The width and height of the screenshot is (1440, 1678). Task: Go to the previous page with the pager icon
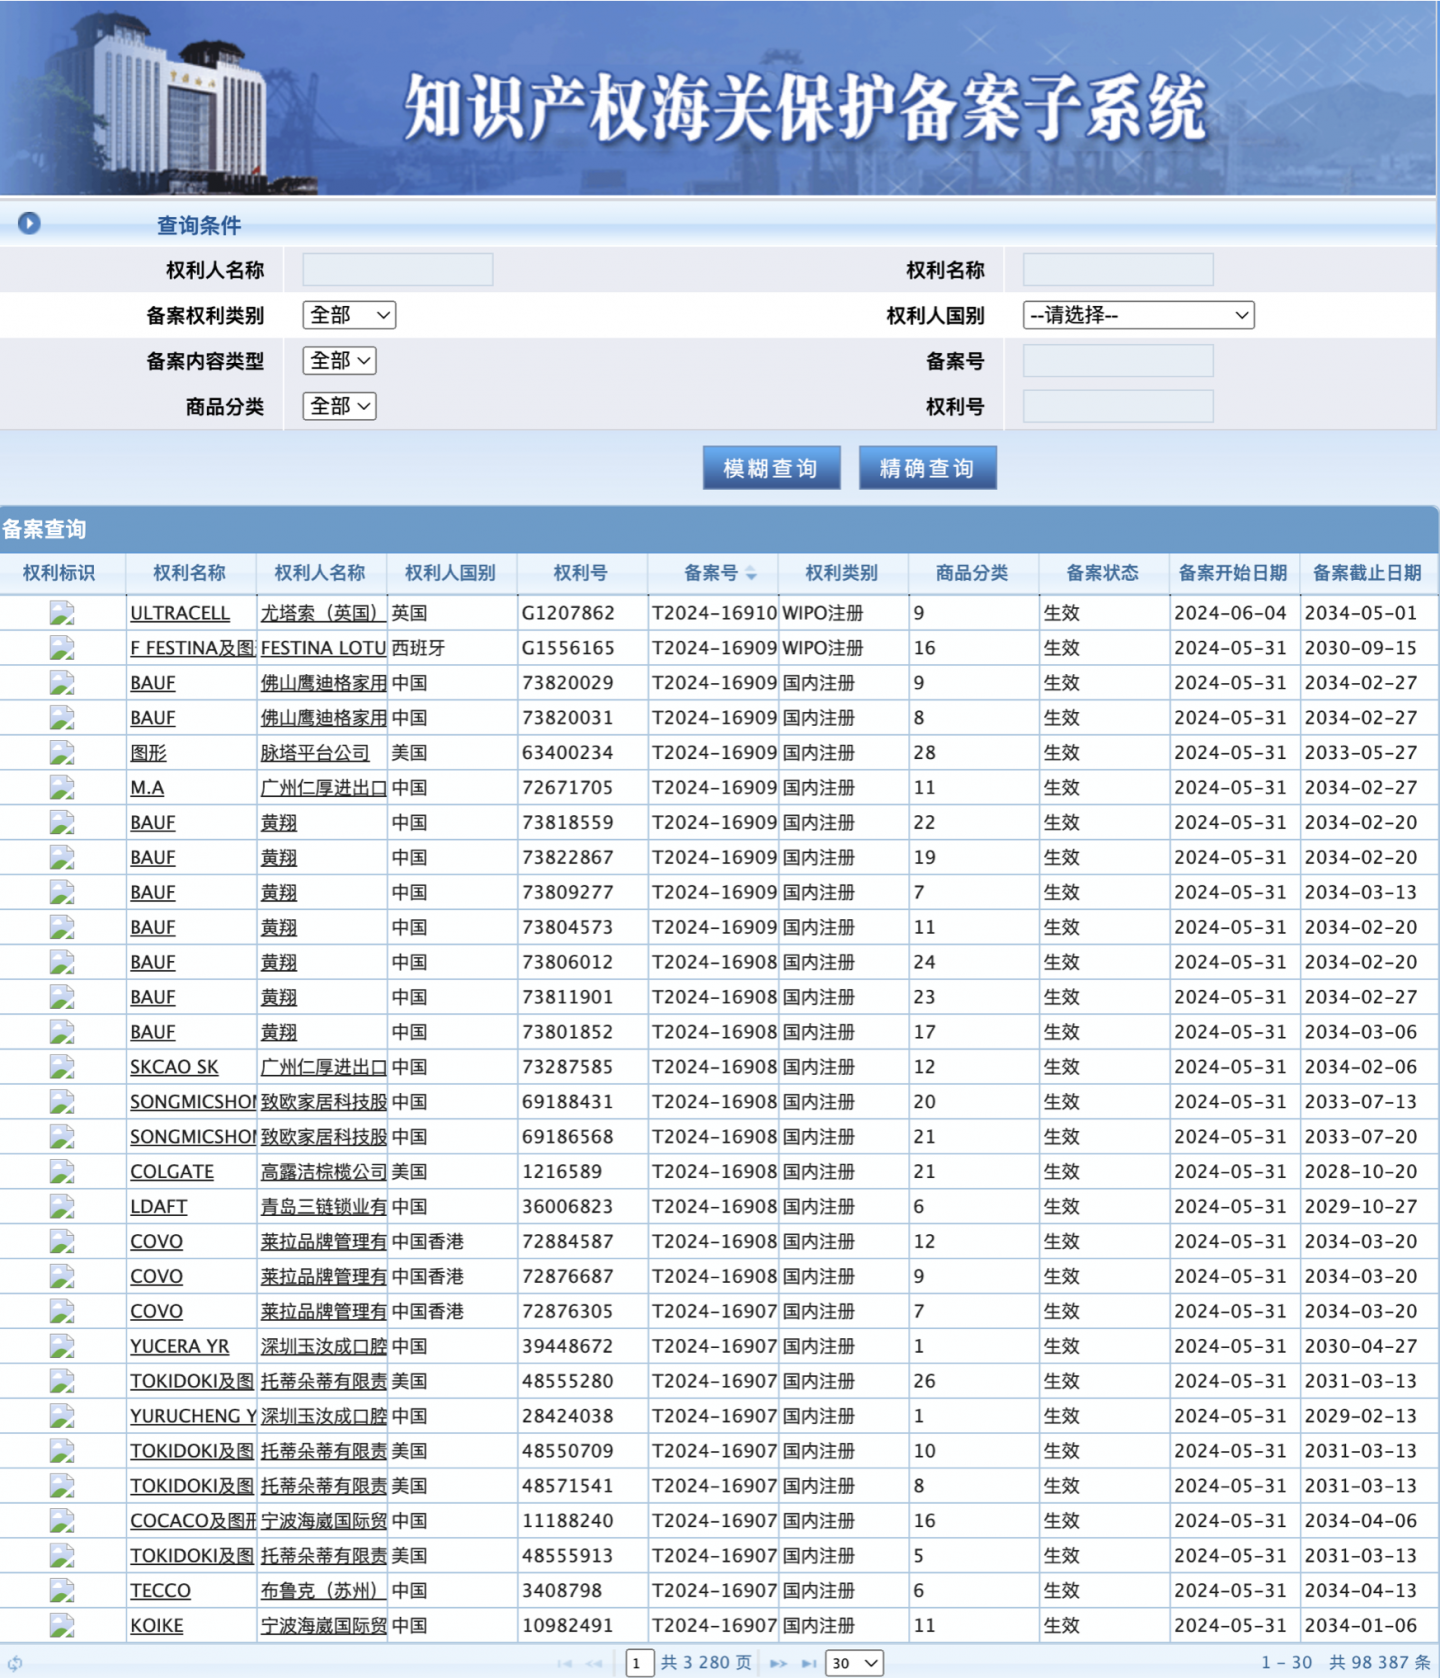coord(595,1663)
